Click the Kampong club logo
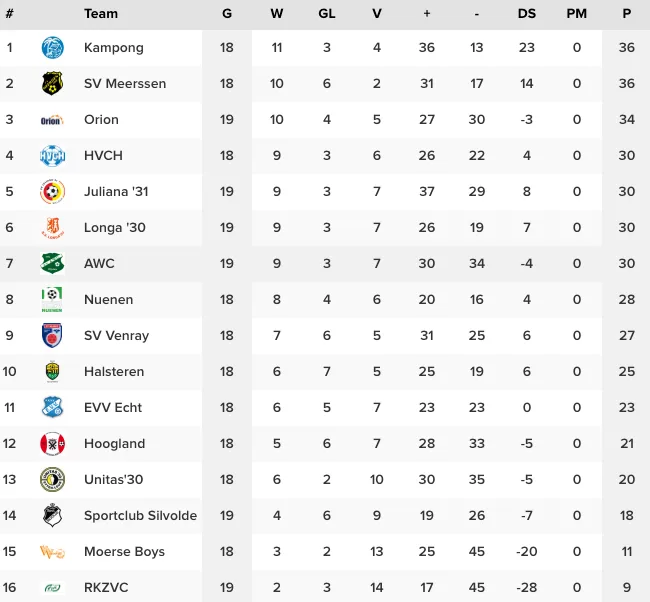650x602 pixels. pos(53,47)
